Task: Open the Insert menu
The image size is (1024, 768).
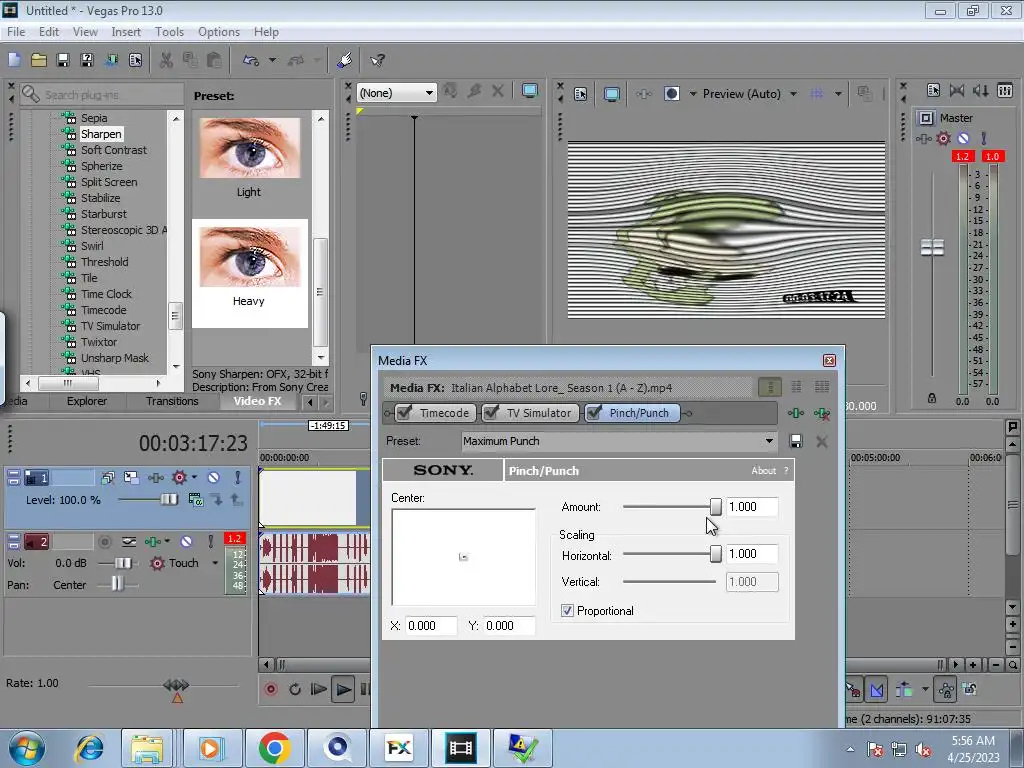Action: tap(126, 31)
